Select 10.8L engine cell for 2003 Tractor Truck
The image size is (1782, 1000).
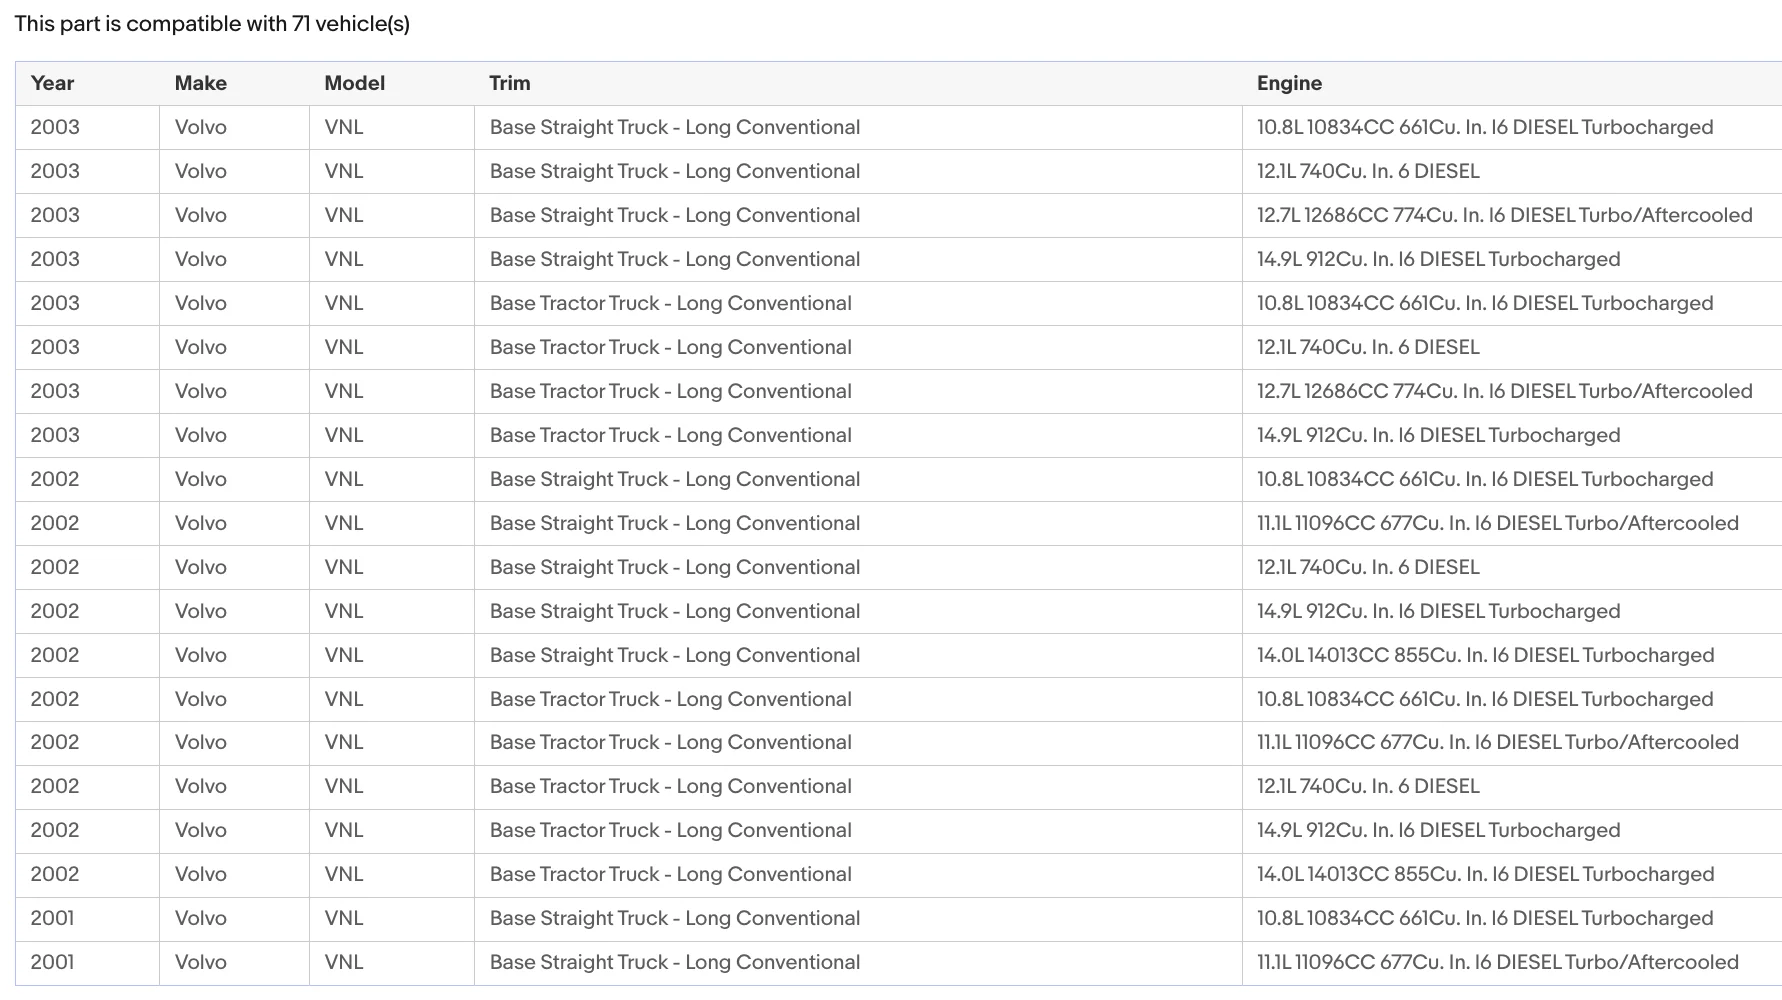tap(1512, 303)
